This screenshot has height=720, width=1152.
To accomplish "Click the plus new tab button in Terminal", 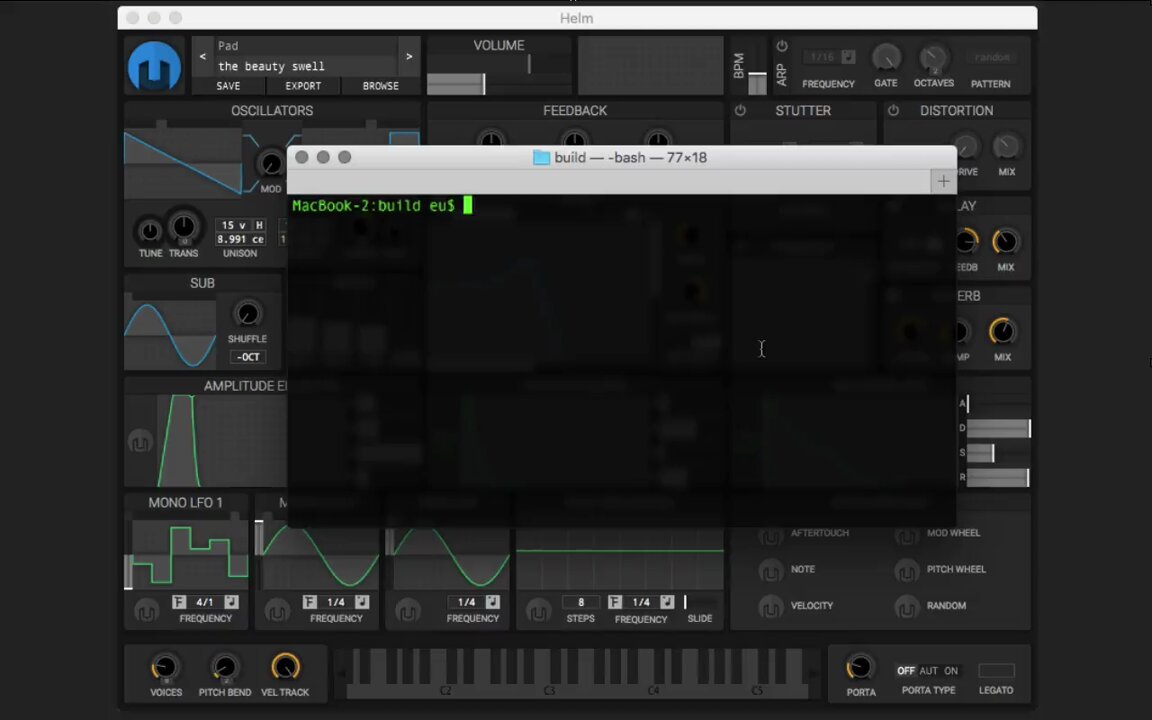I will coord(943,181).
